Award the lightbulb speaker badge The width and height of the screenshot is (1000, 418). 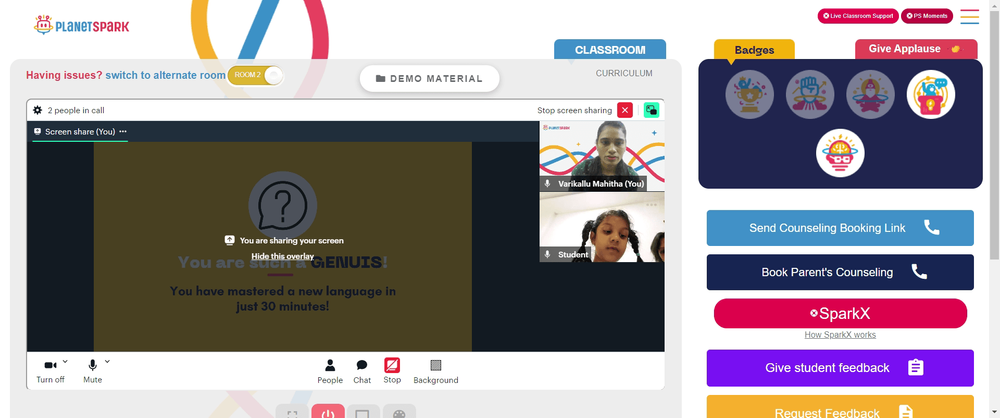(x=931, y=94)
